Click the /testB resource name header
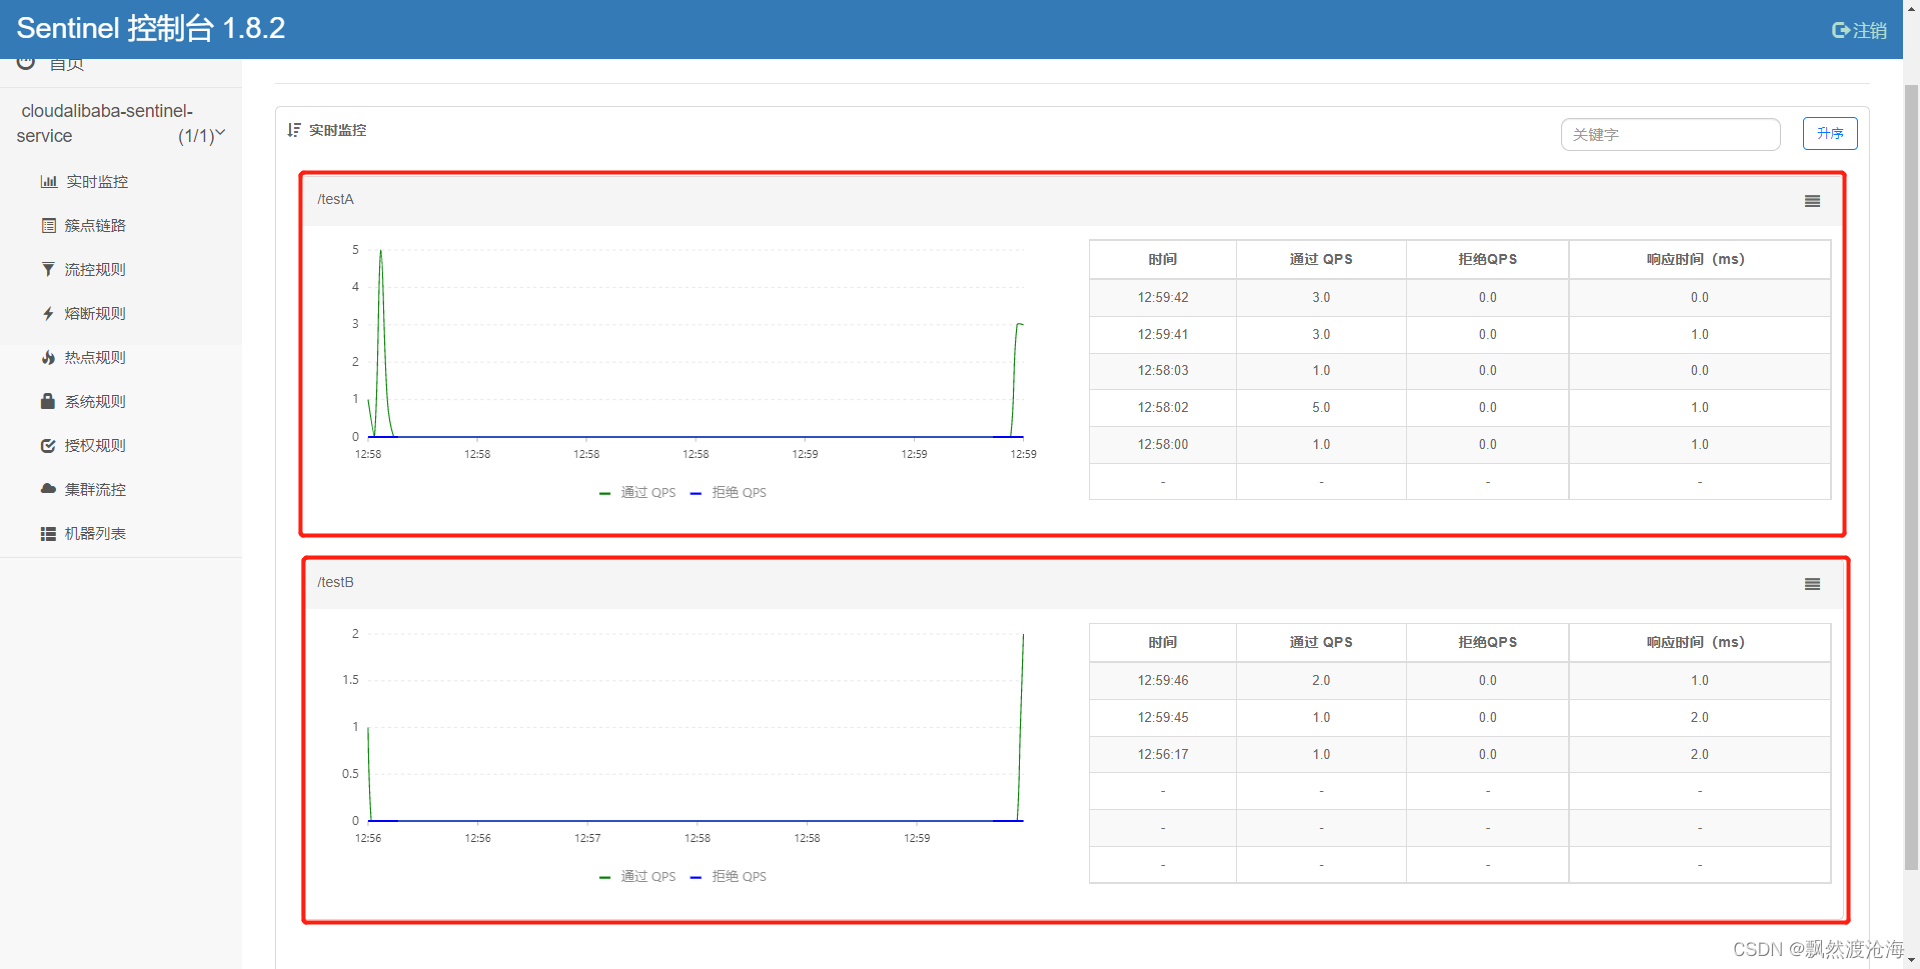The height and width of the screenshot is (969, 1920). (x=336, y=582)
